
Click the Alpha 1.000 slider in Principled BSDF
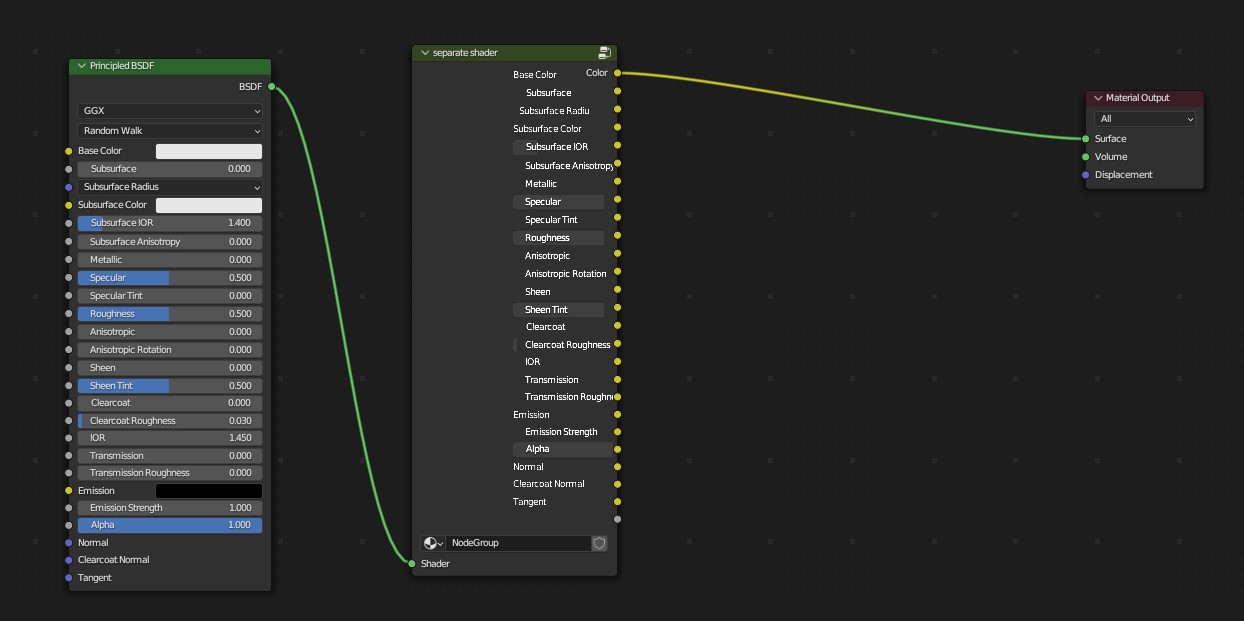170,525
